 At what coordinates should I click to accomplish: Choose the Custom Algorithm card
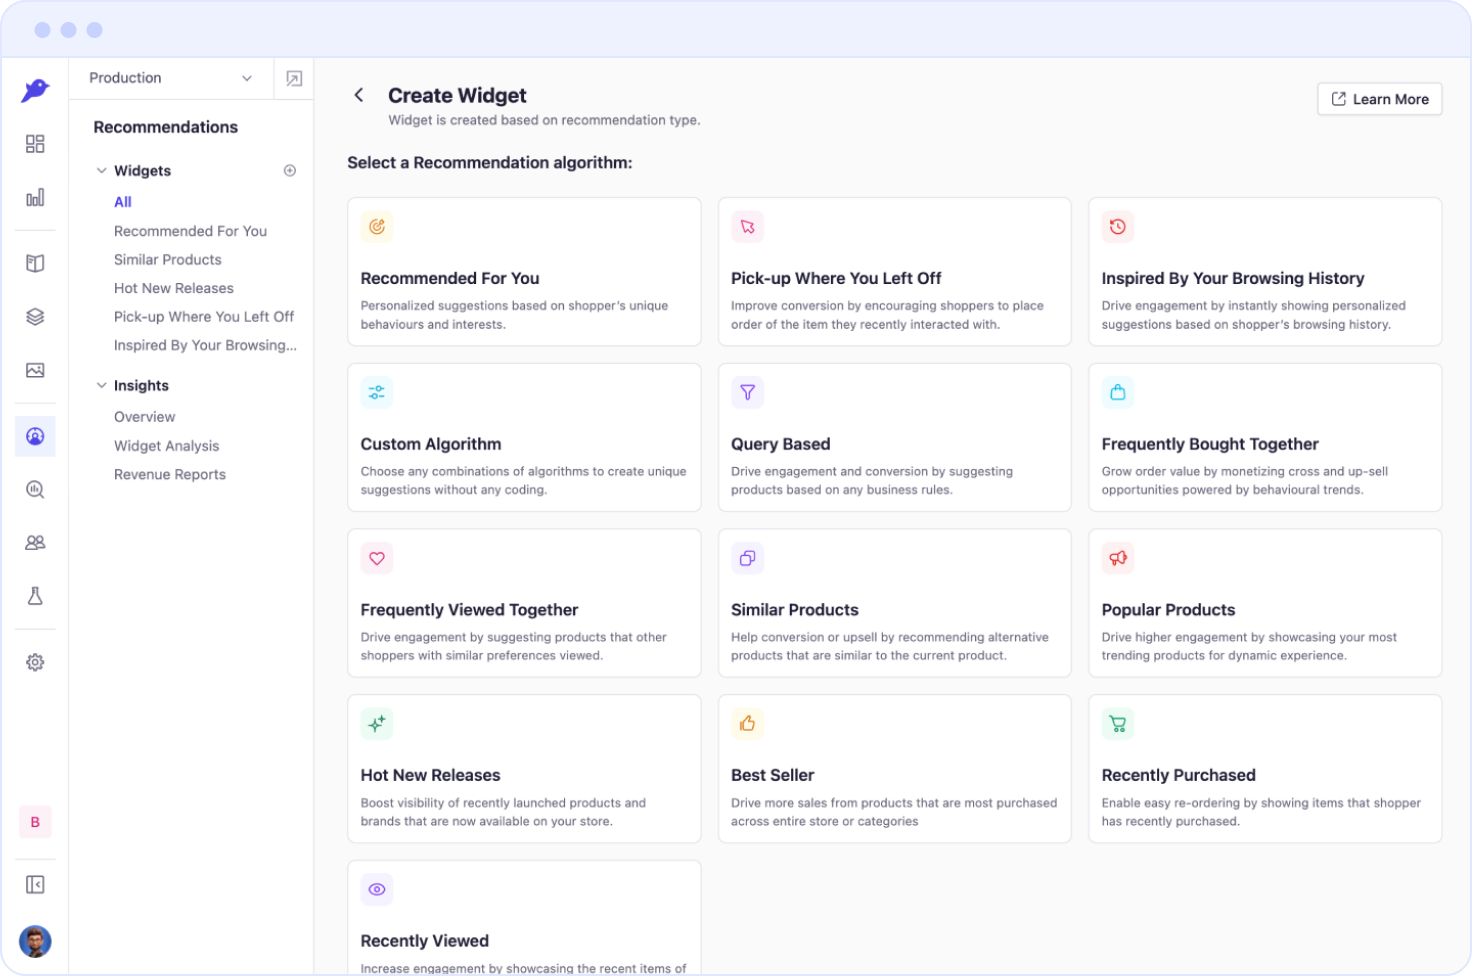524,438
